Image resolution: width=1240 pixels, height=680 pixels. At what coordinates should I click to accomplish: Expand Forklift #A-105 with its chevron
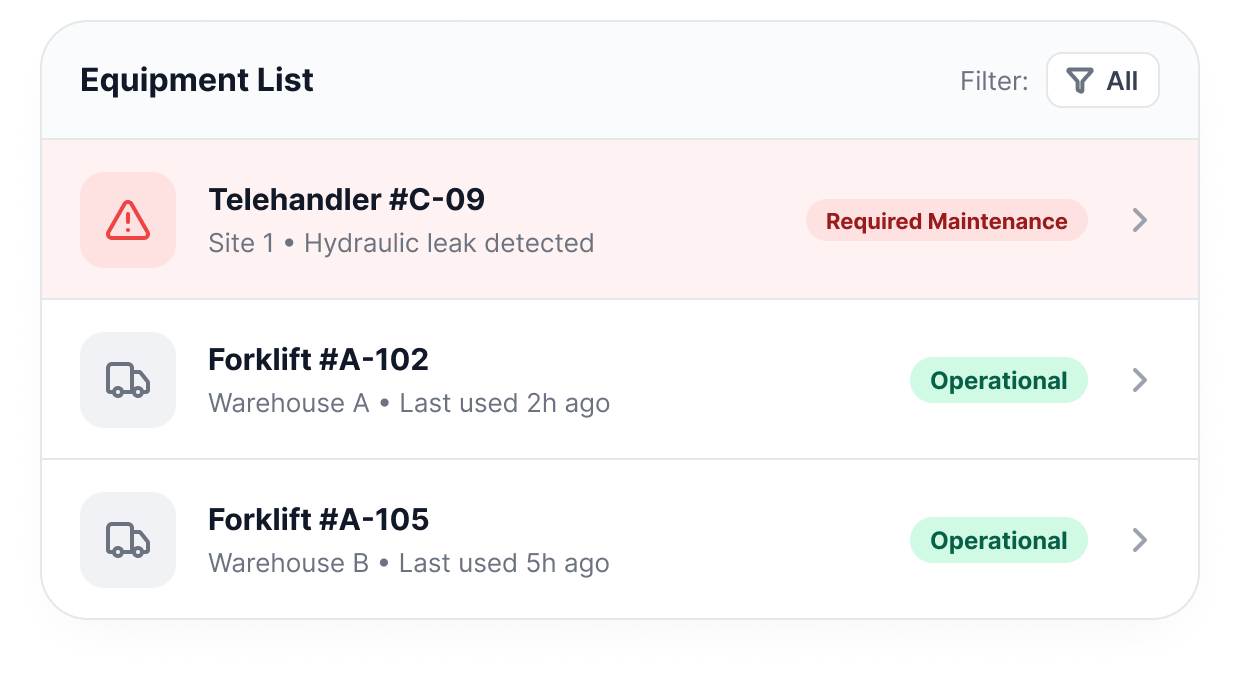click(1139, 540)
